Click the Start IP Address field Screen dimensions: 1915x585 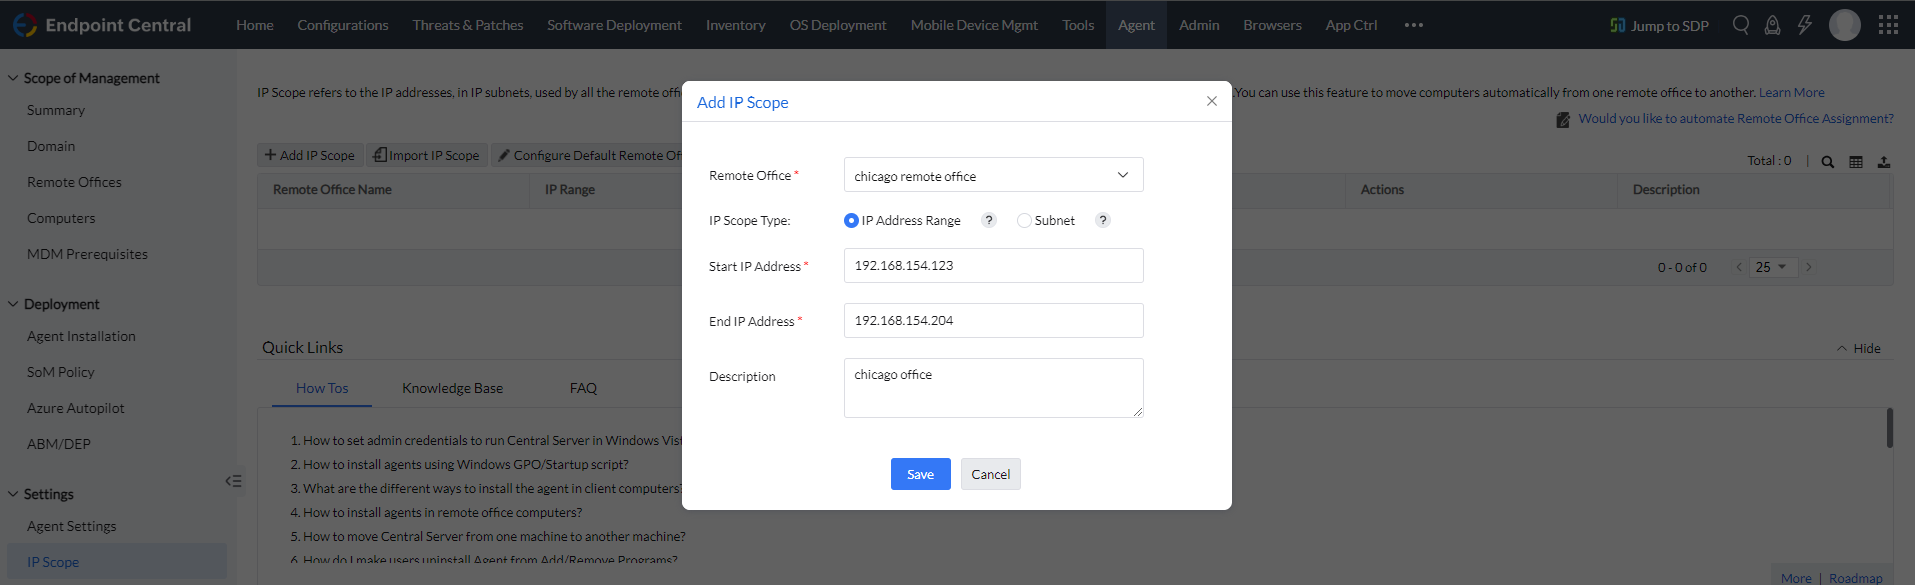993,266
